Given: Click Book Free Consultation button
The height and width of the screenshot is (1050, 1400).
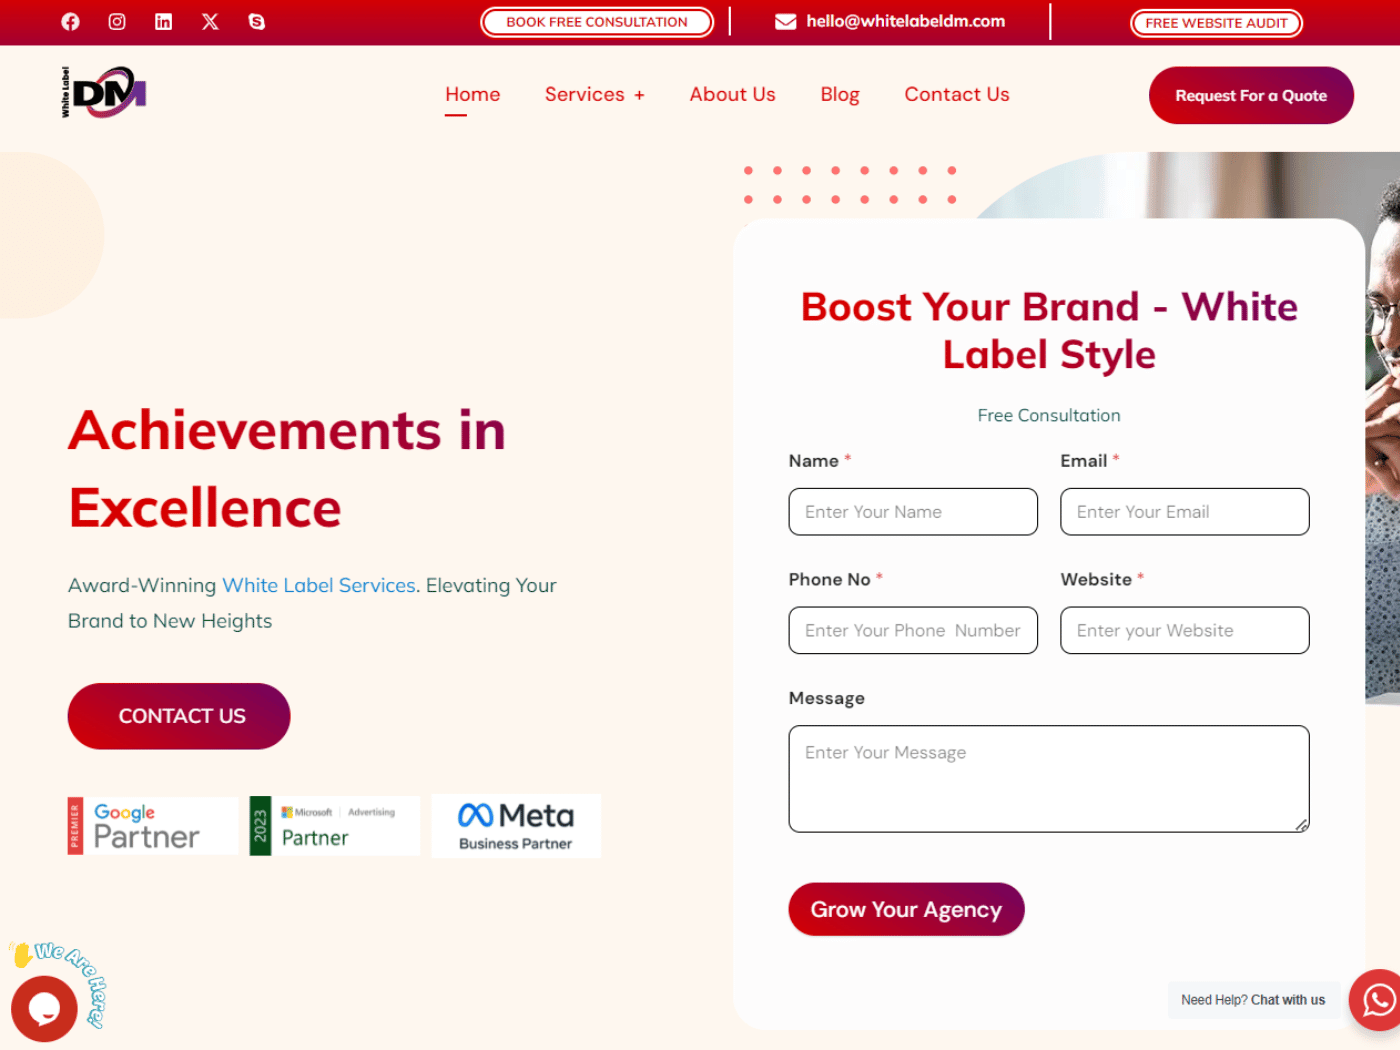Looking at the screenshot, I should click(x=597, y=22).
